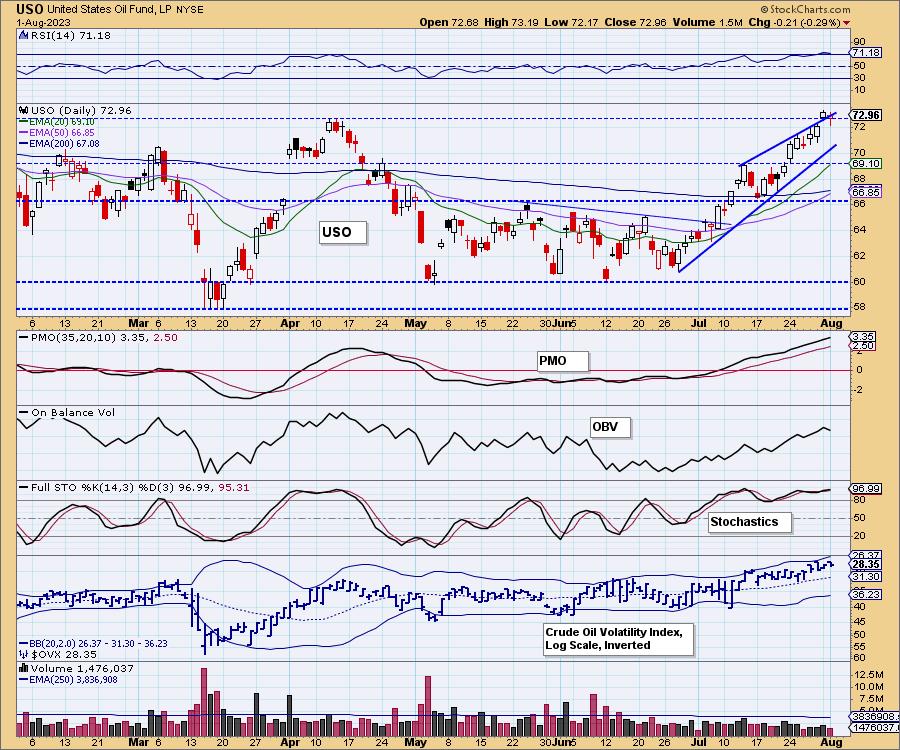This screenshot has width=900, height=750.
Task: Click the EMA(200) 67.08 legend entry
Action: tap(59, 144)
